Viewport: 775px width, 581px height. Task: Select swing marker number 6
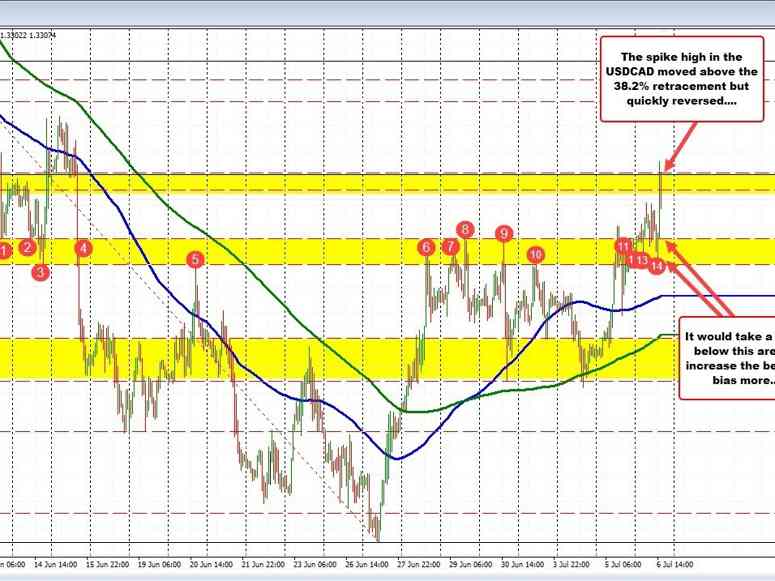(427, 247)
